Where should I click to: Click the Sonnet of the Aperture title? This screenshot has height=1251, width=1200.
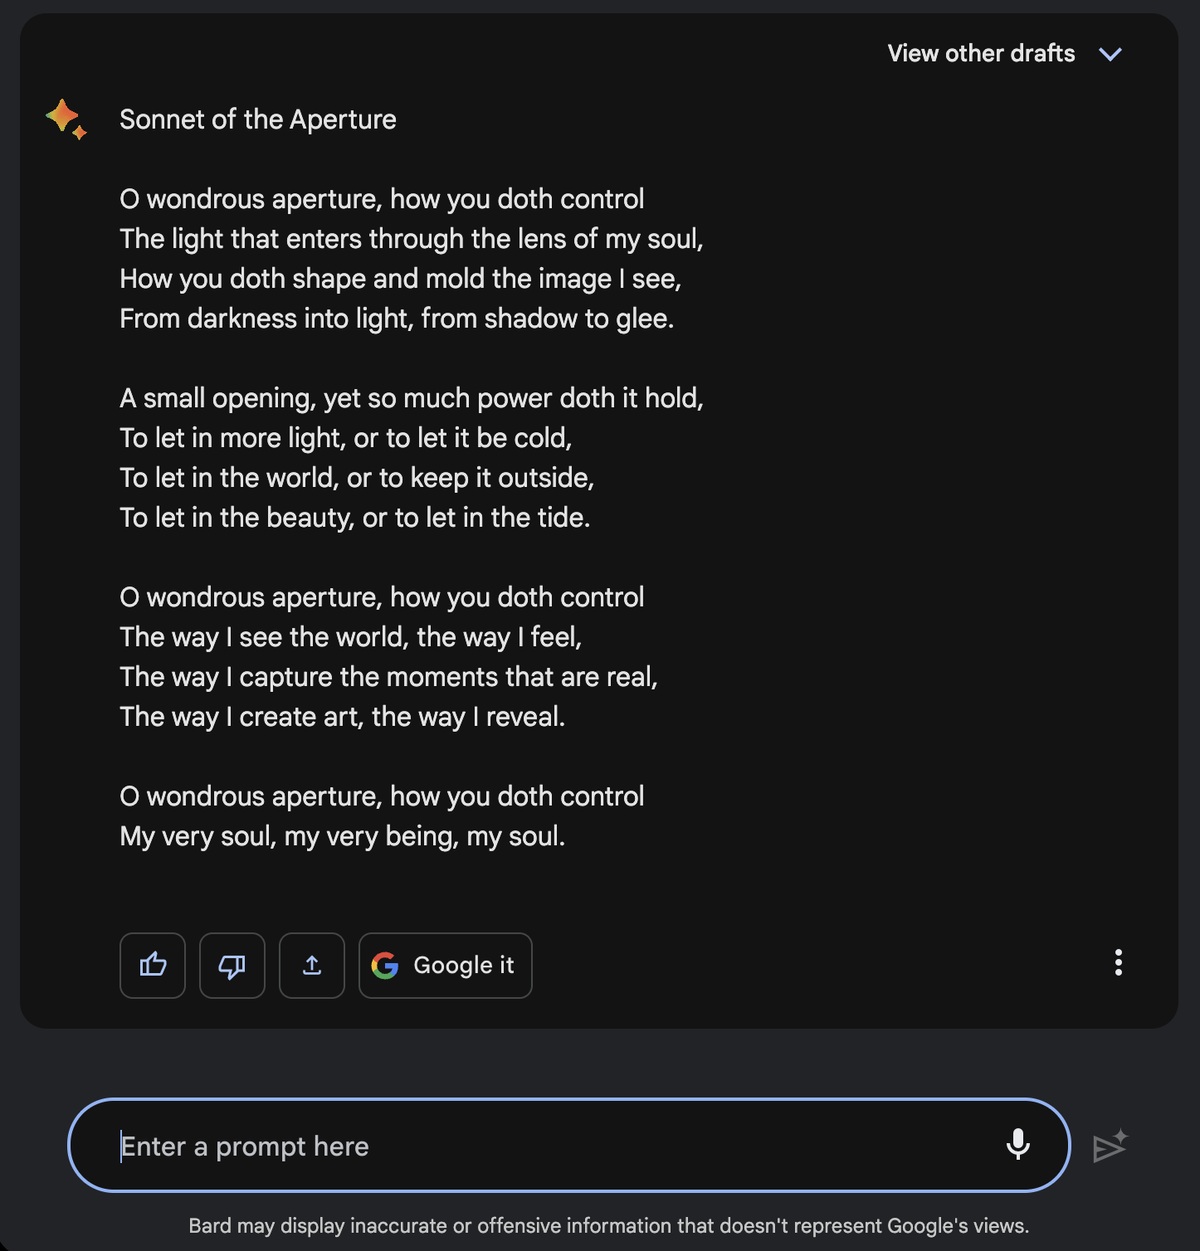click(258, 119)
